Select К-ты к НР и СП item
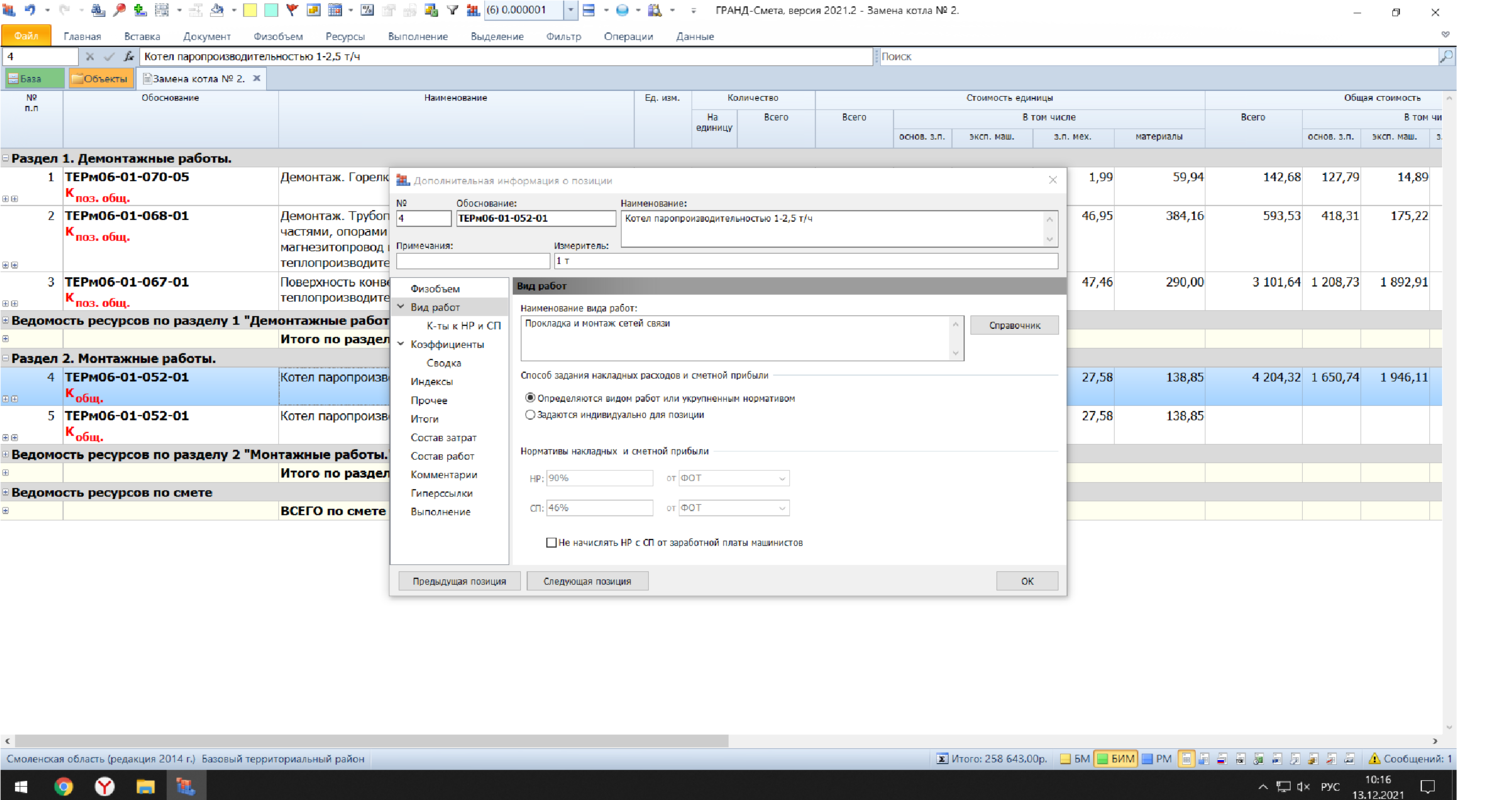 tap(464, 326)
